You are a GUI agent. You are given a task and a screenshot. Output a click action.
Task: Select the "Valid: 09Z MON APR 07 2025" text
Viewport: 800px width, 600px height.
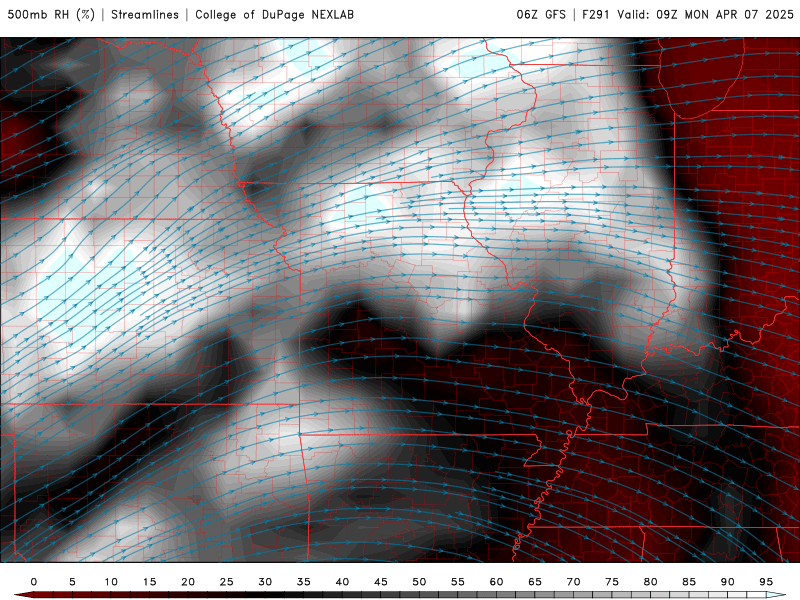706,14
